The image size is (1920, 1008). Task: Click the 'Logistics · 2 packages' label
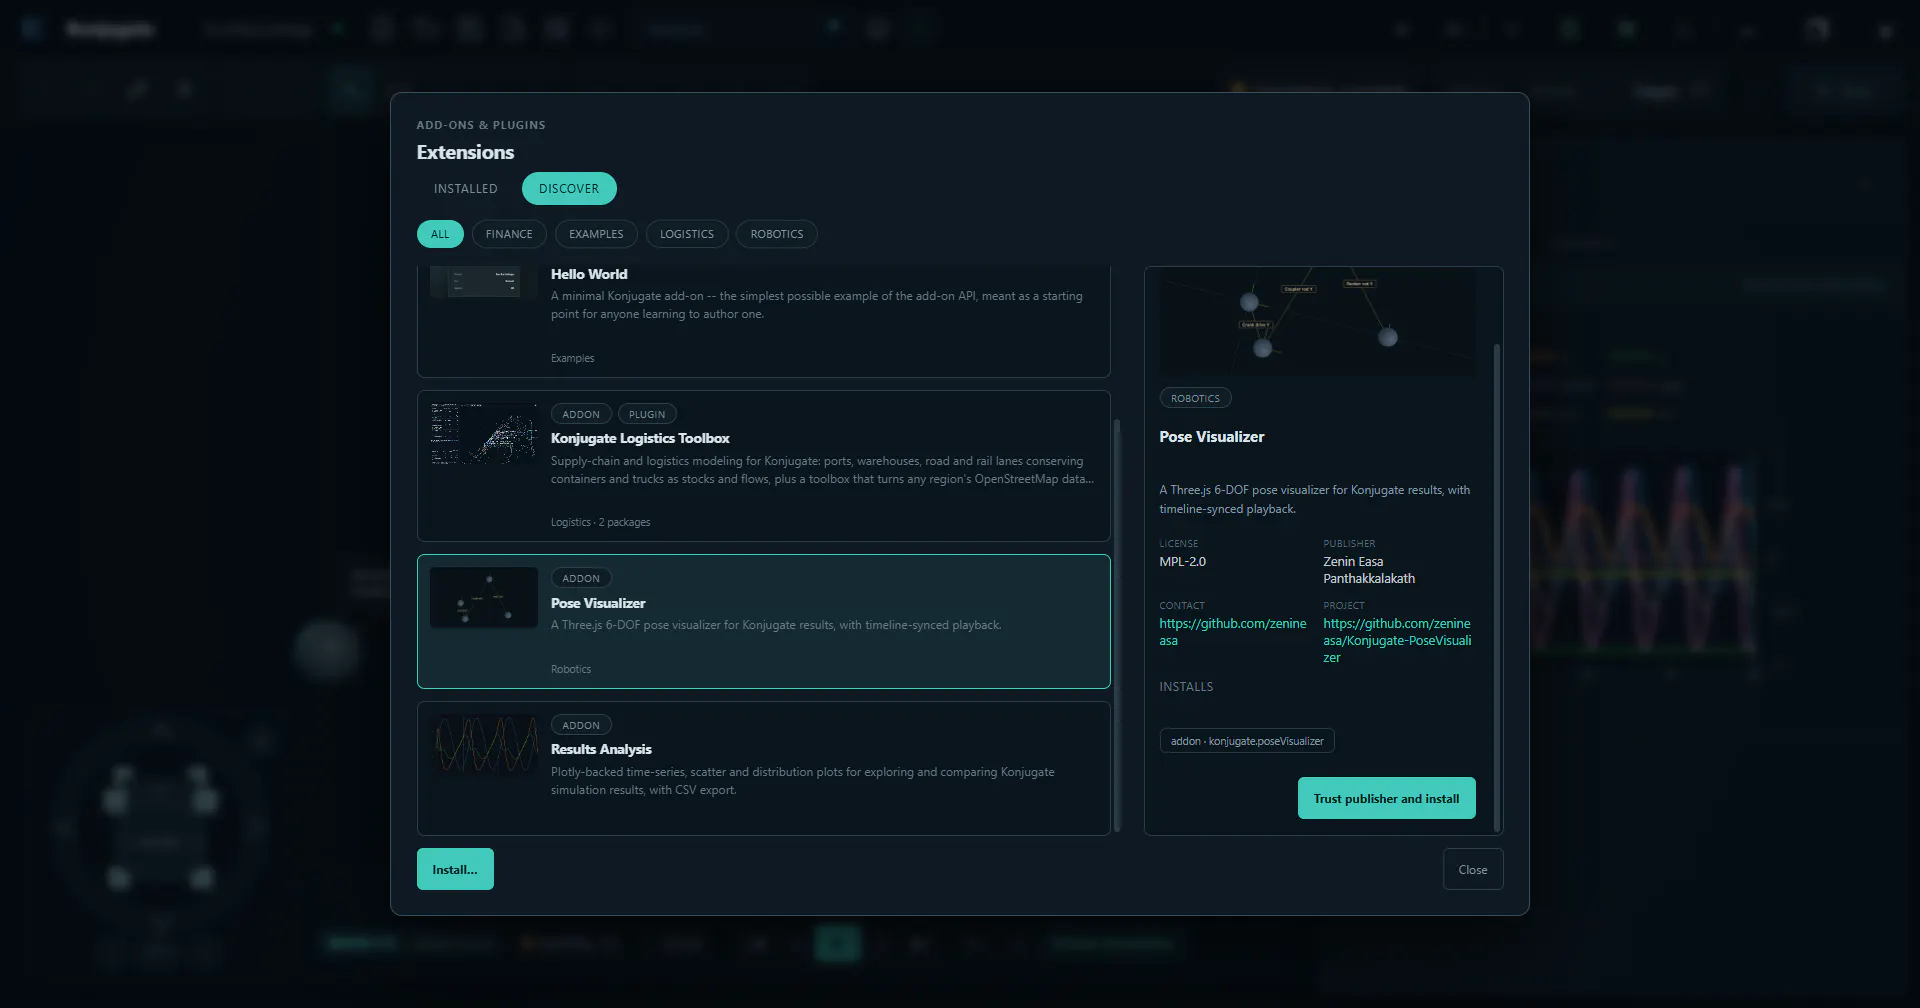click(x=600, y=522)
